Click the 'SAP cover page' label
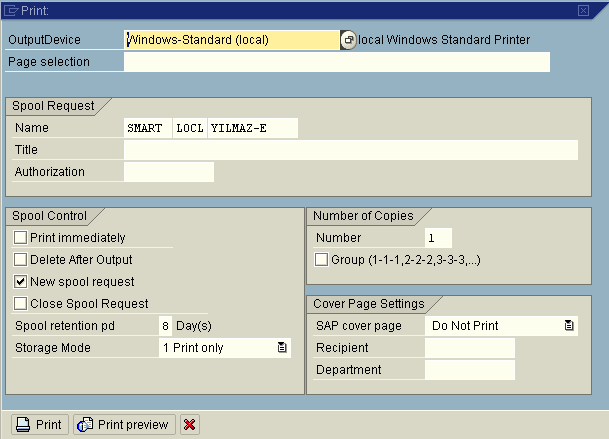 (359, 326)
